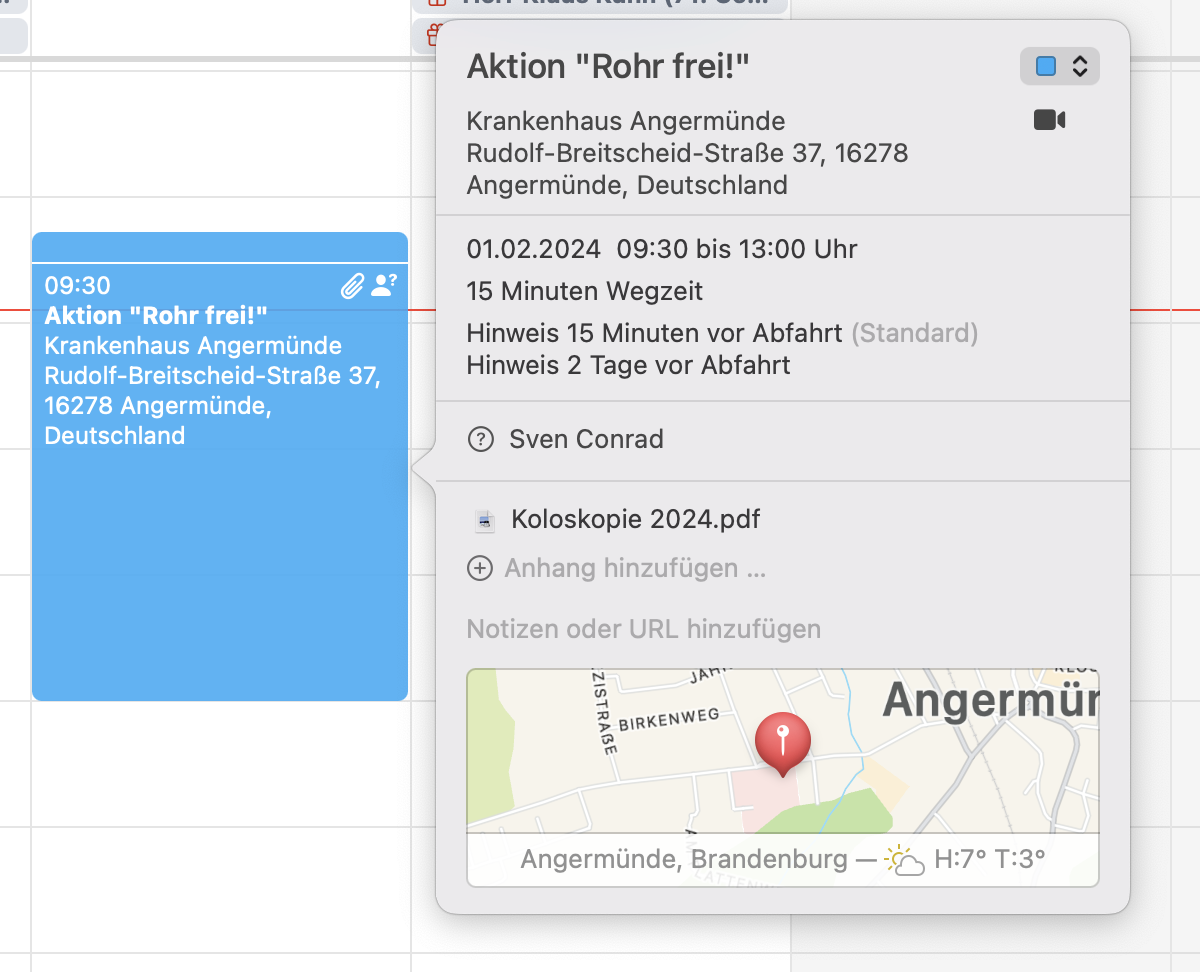Click the Notizen oder URL hinzufügen field

644,629
